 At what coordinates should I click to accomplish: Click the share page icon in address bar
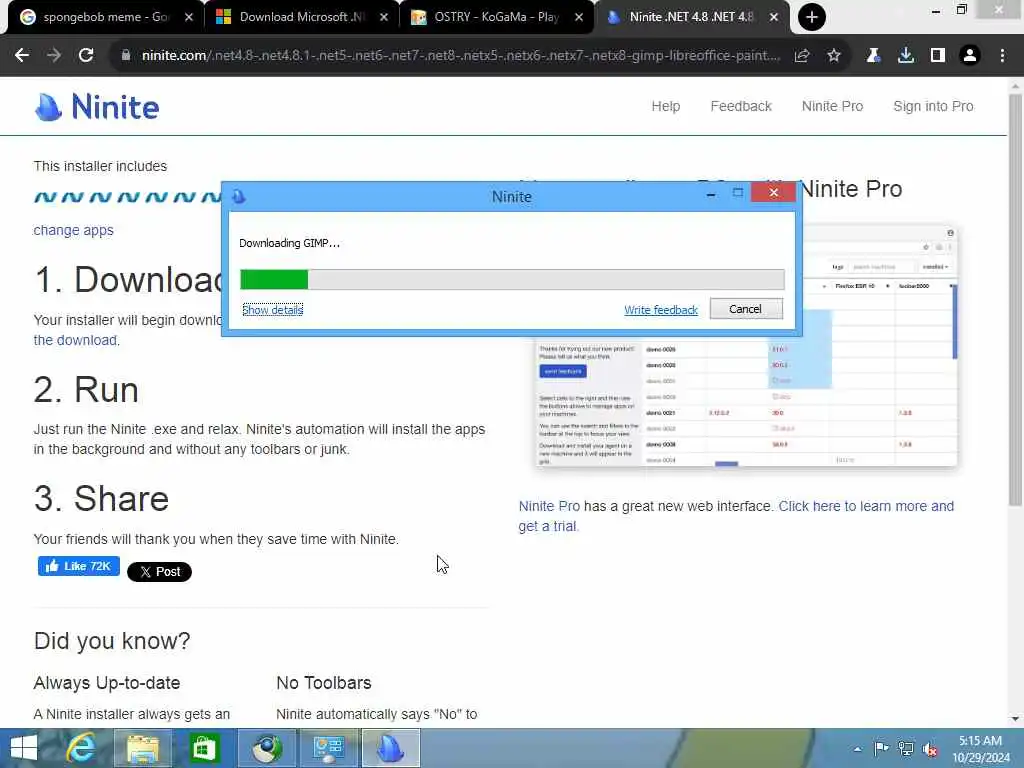[x=802, y=56]
